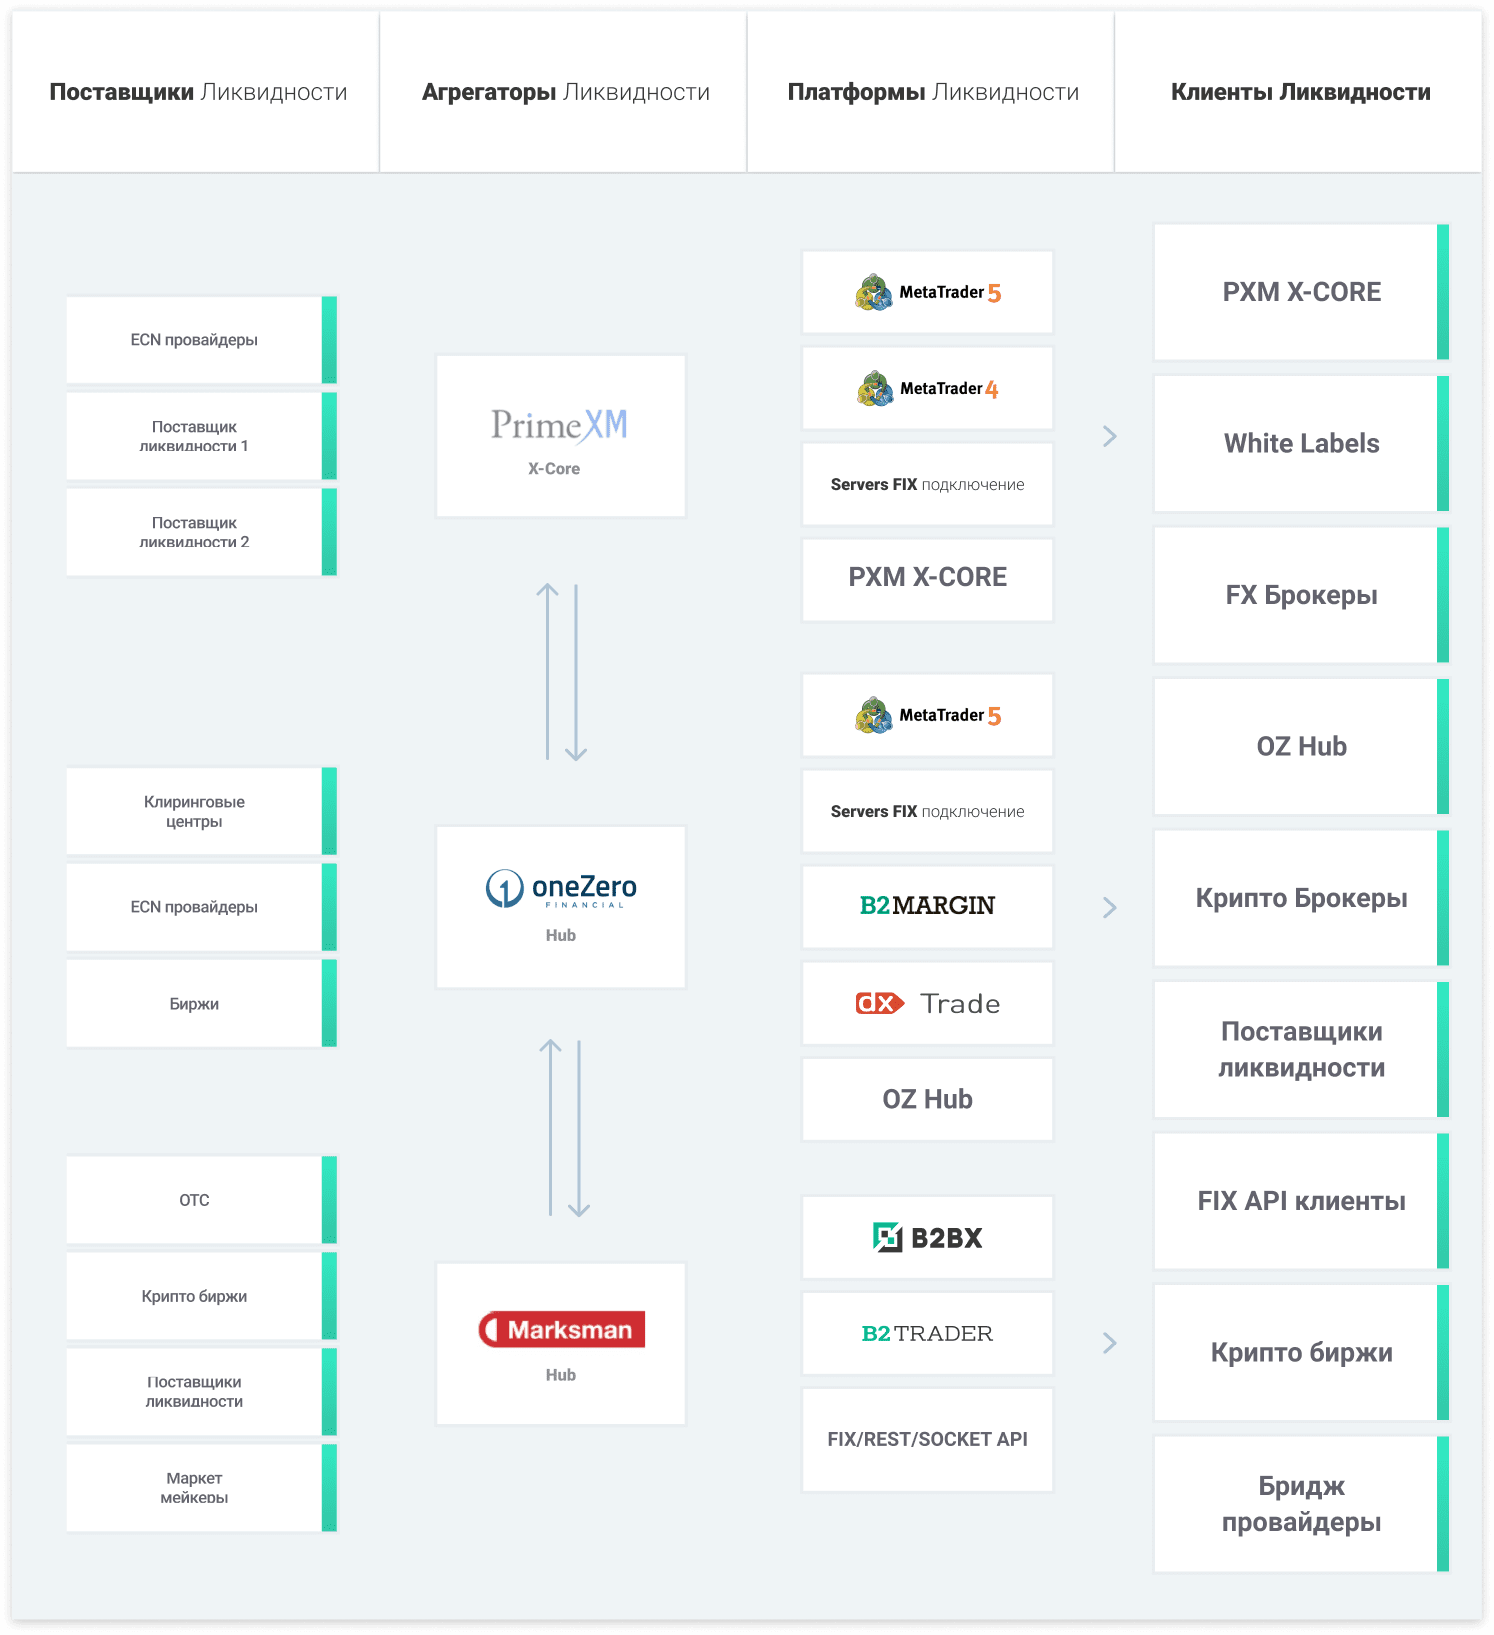
Task: Click the ECN провайдеры card above Биржи
Action: tap(201, 907)
